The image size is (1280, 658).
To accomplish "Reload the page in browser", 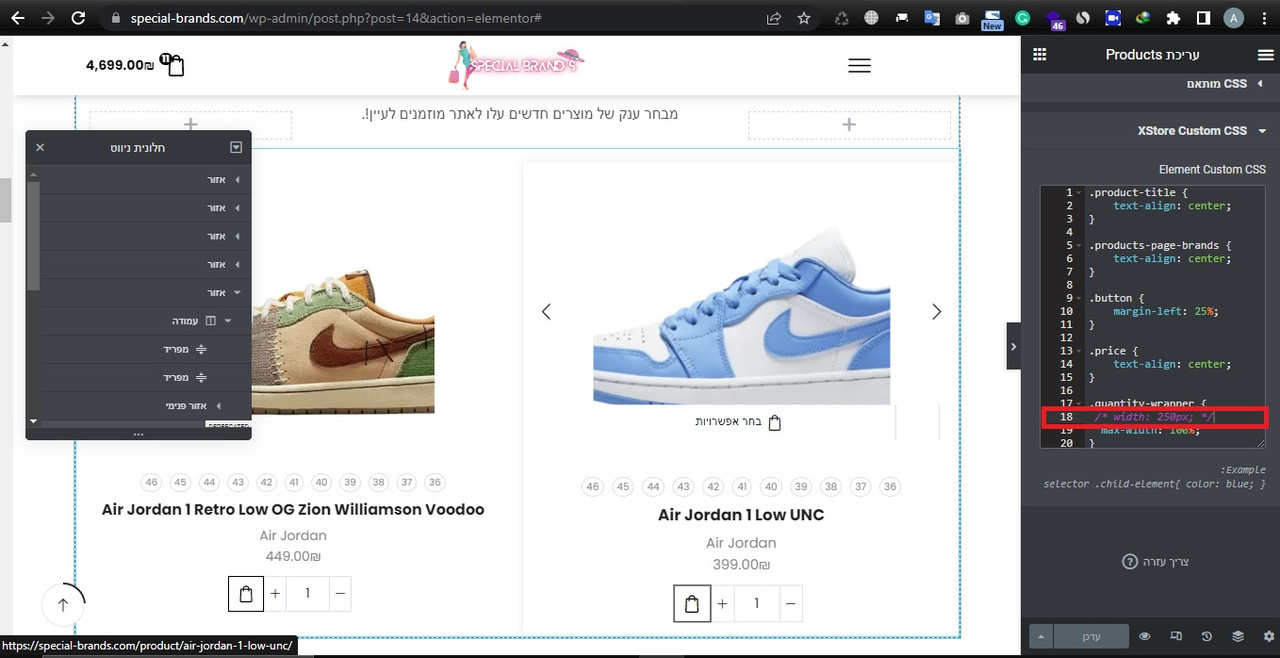I will (79, 18).
